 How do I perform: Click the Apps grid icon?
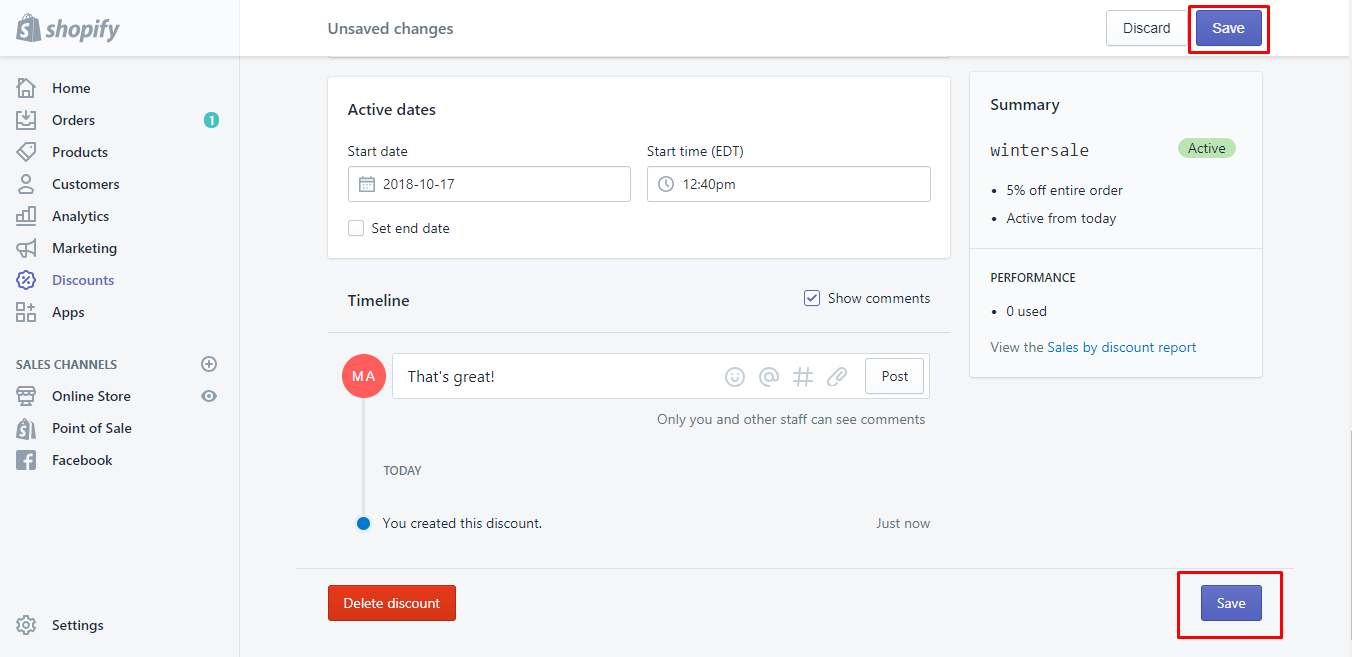tap(27, 312)
